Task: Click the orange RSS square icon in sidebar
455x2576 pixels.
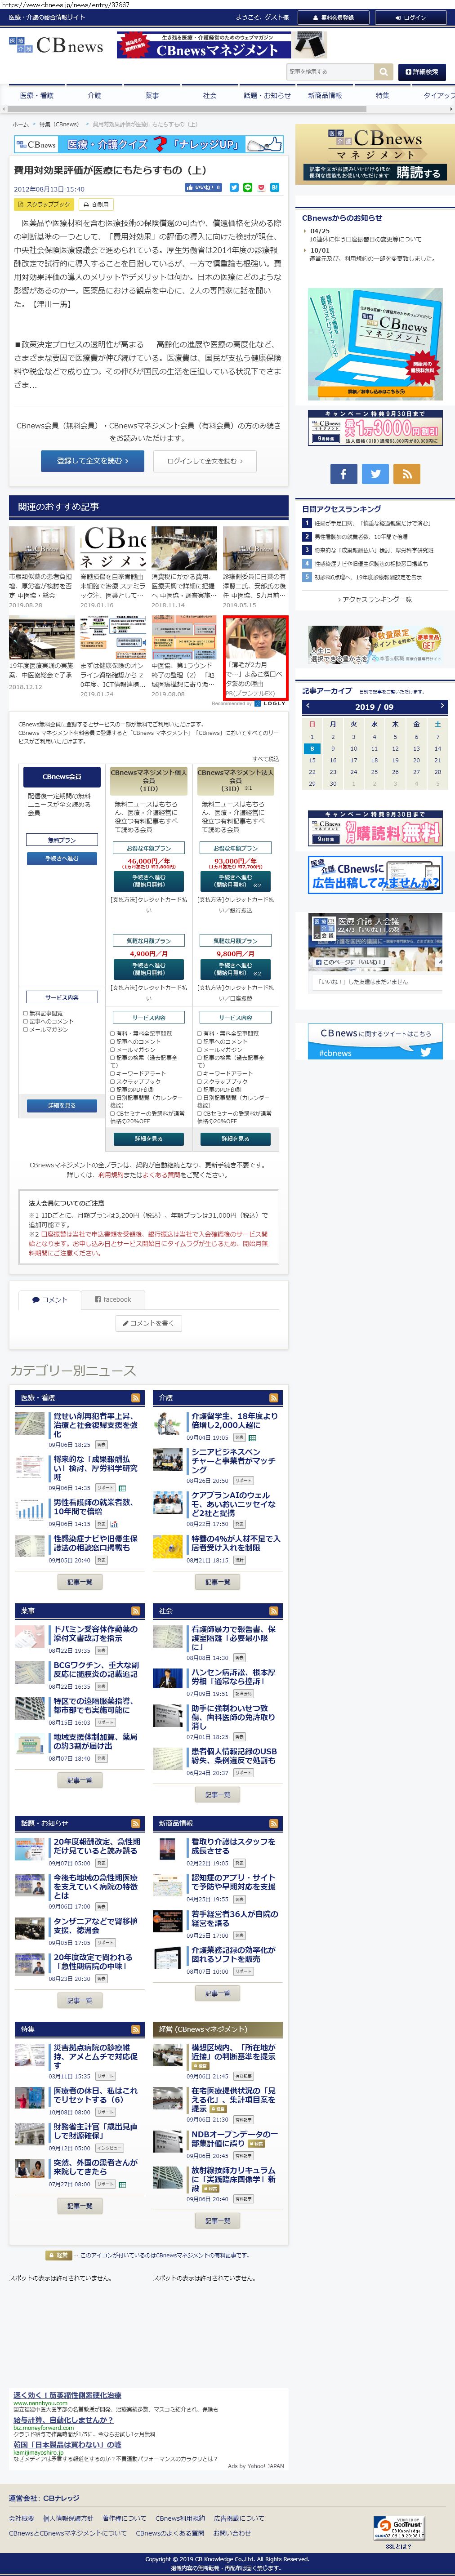Action: tap(406, 474)
